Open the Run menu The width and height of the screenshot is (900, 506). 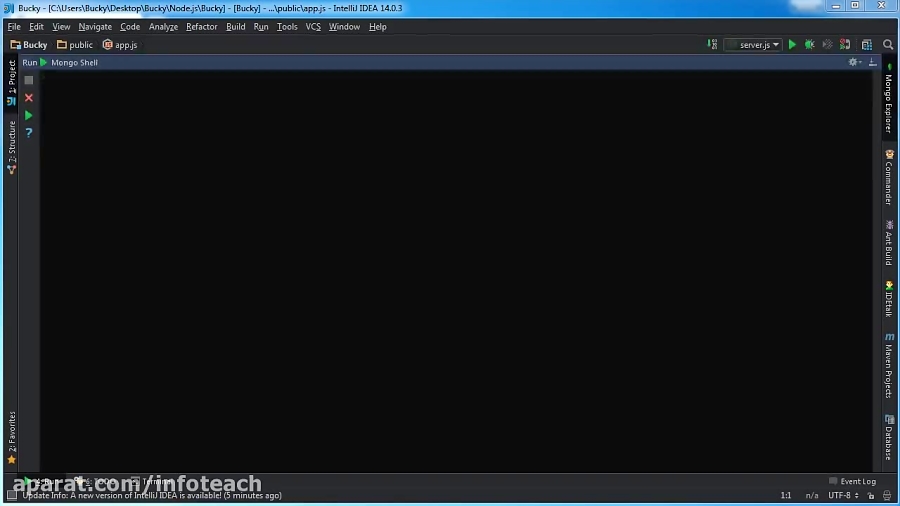[x=261, y=27]
